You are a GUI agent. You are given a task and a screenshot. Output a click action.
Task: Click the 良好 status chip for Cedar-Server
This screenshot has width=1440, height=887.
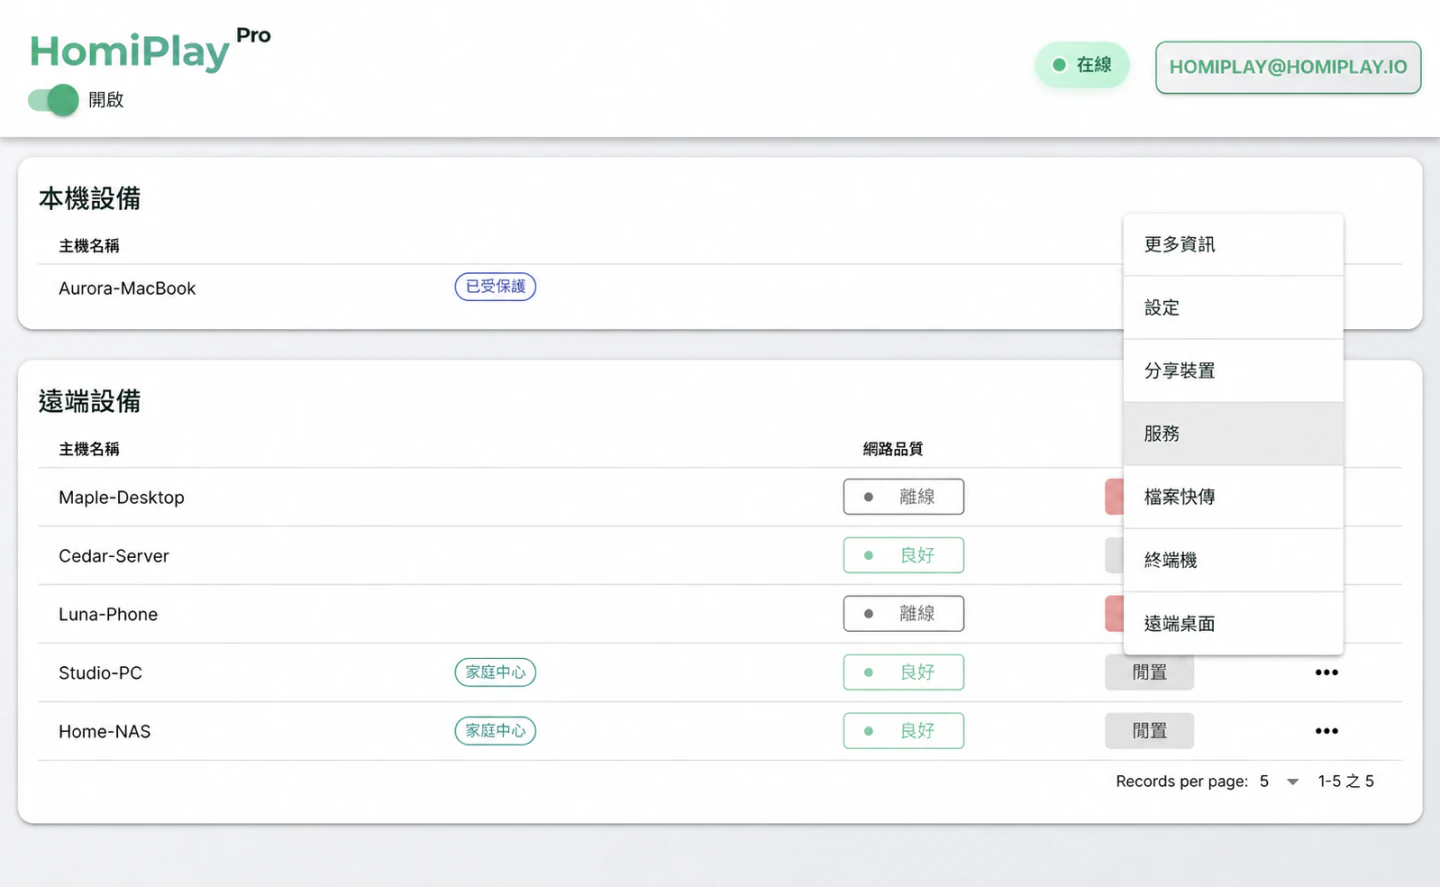coord(904,555)
